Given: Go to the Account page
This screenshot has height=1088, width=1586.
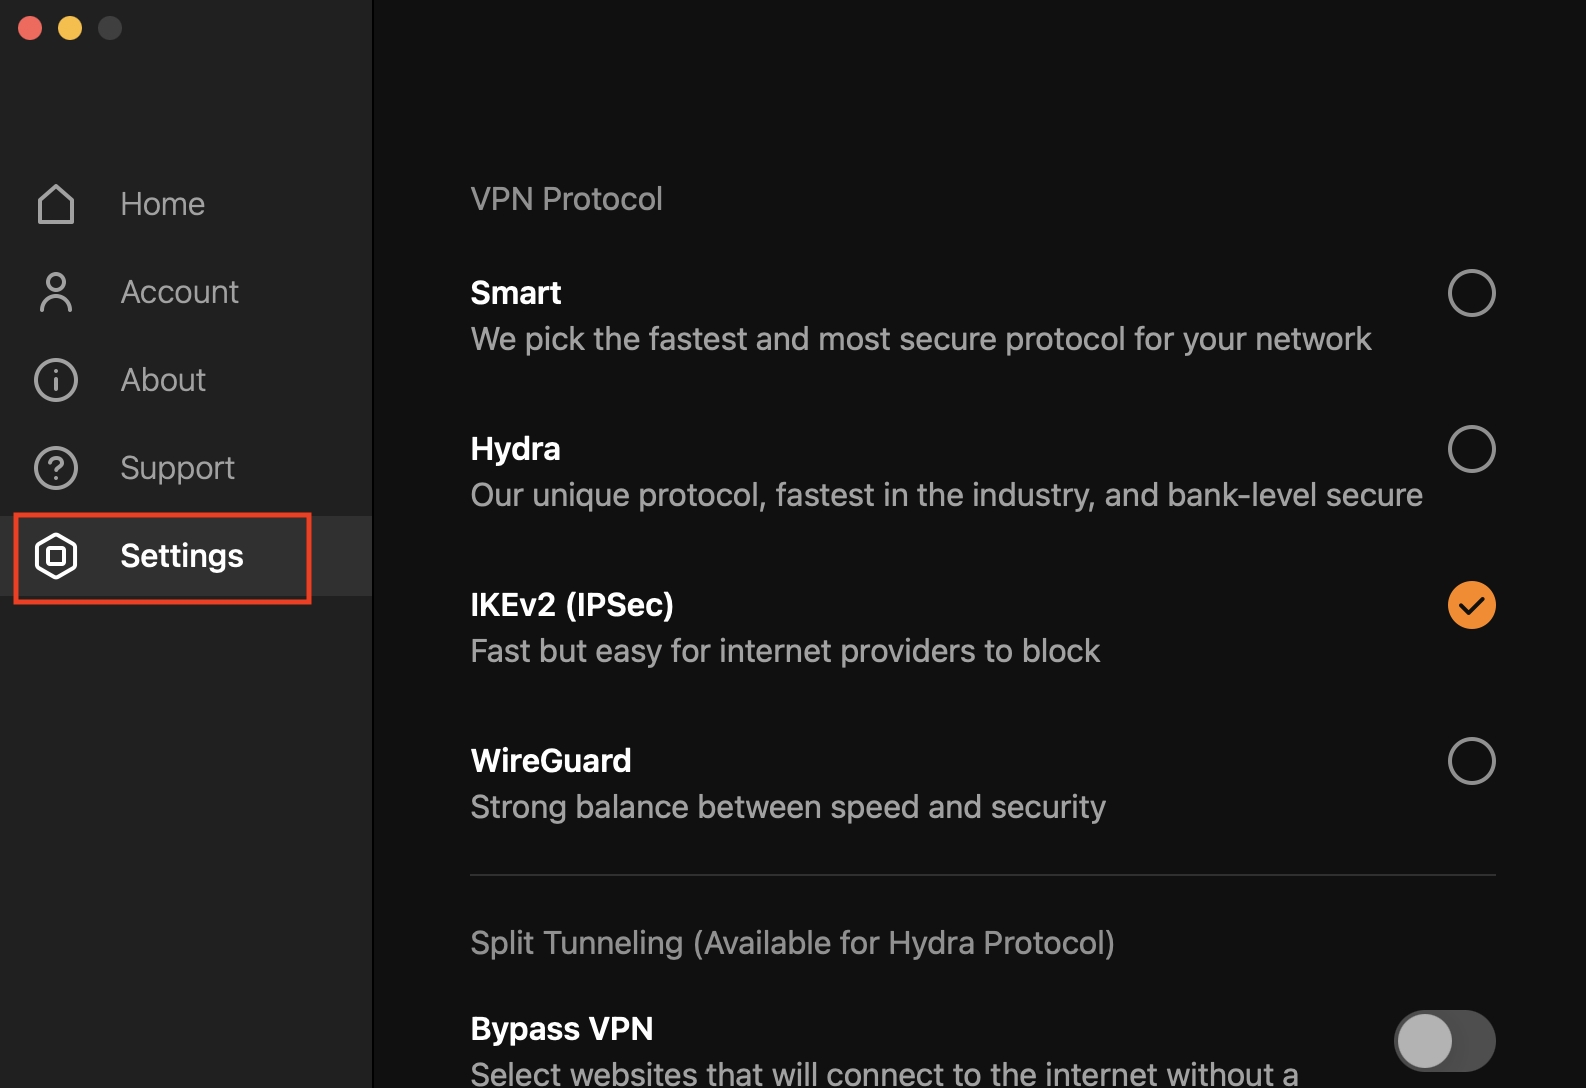Looking at the screenshot, I should coord(186,292).
